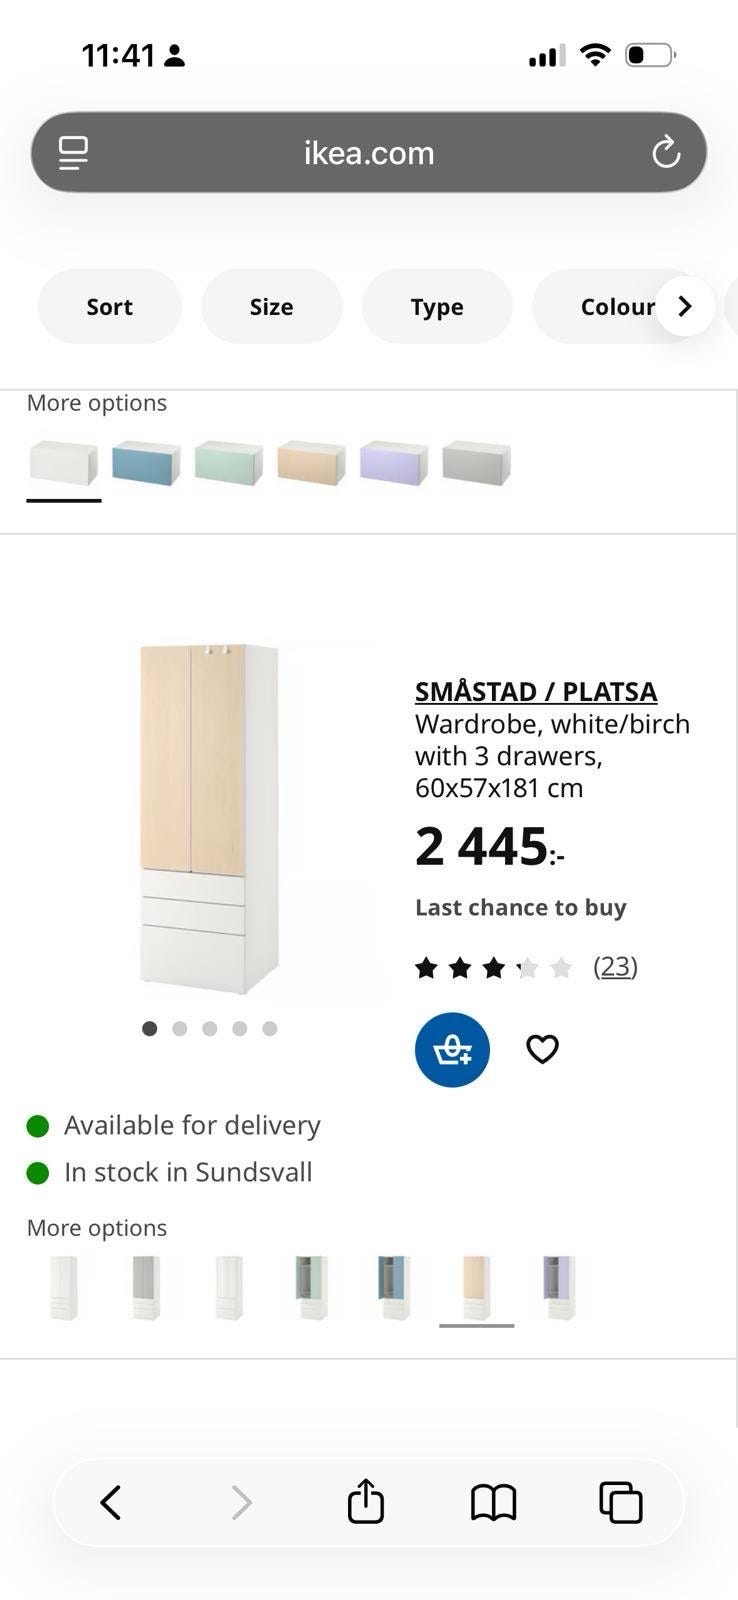This screenshot has height=1600, width=738.
Task: Open the Safari page settings icon
Action: click(x=73, y=153)
